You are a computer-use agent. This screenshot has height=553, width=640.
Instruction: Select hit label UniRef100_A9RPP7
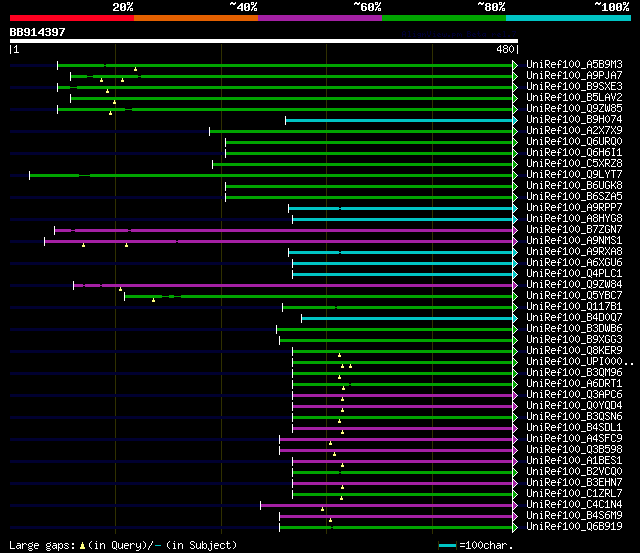[x=574, y=208]
